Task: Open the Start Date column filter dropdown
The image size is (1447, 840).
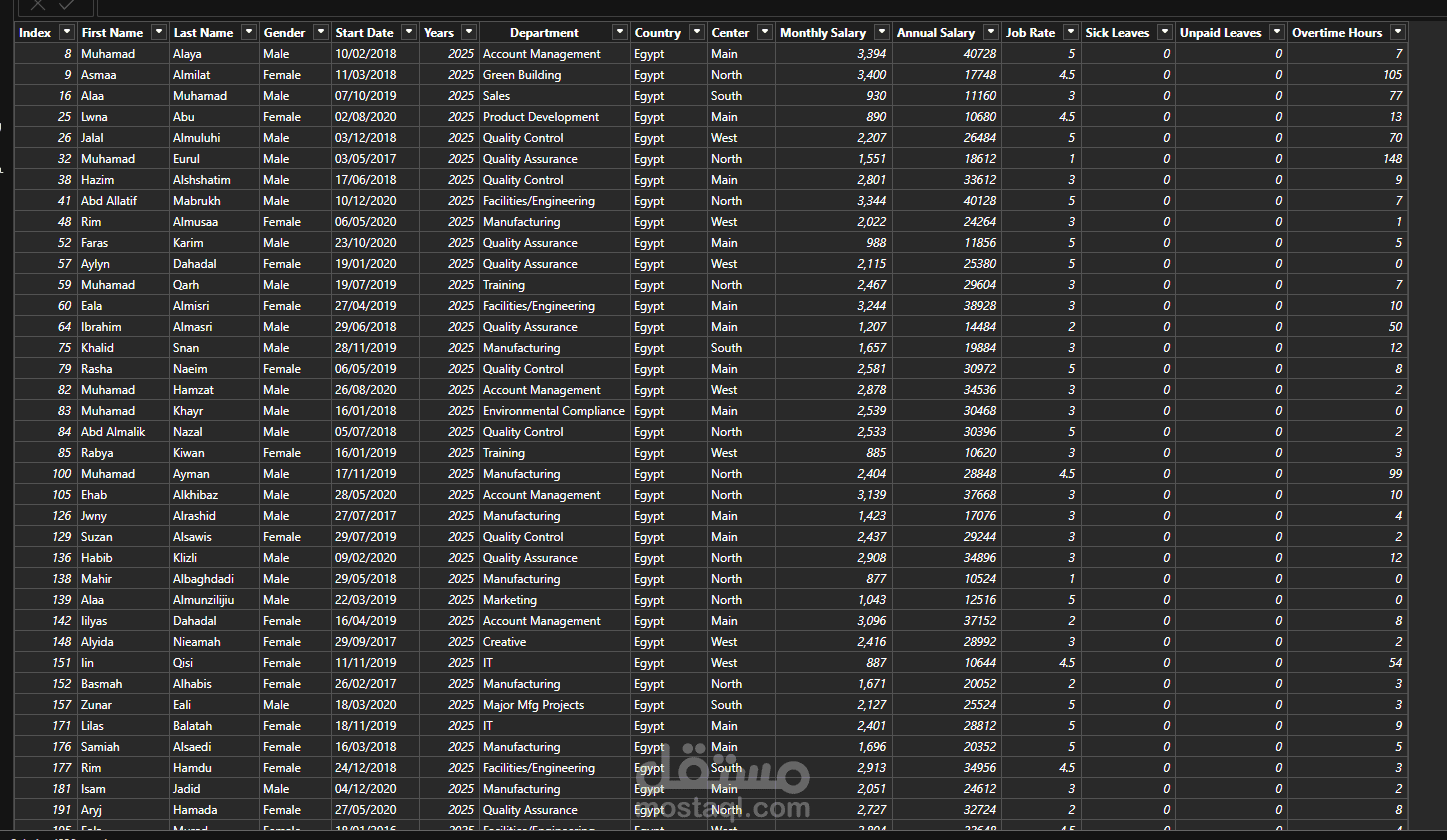Action: (409, 33)
